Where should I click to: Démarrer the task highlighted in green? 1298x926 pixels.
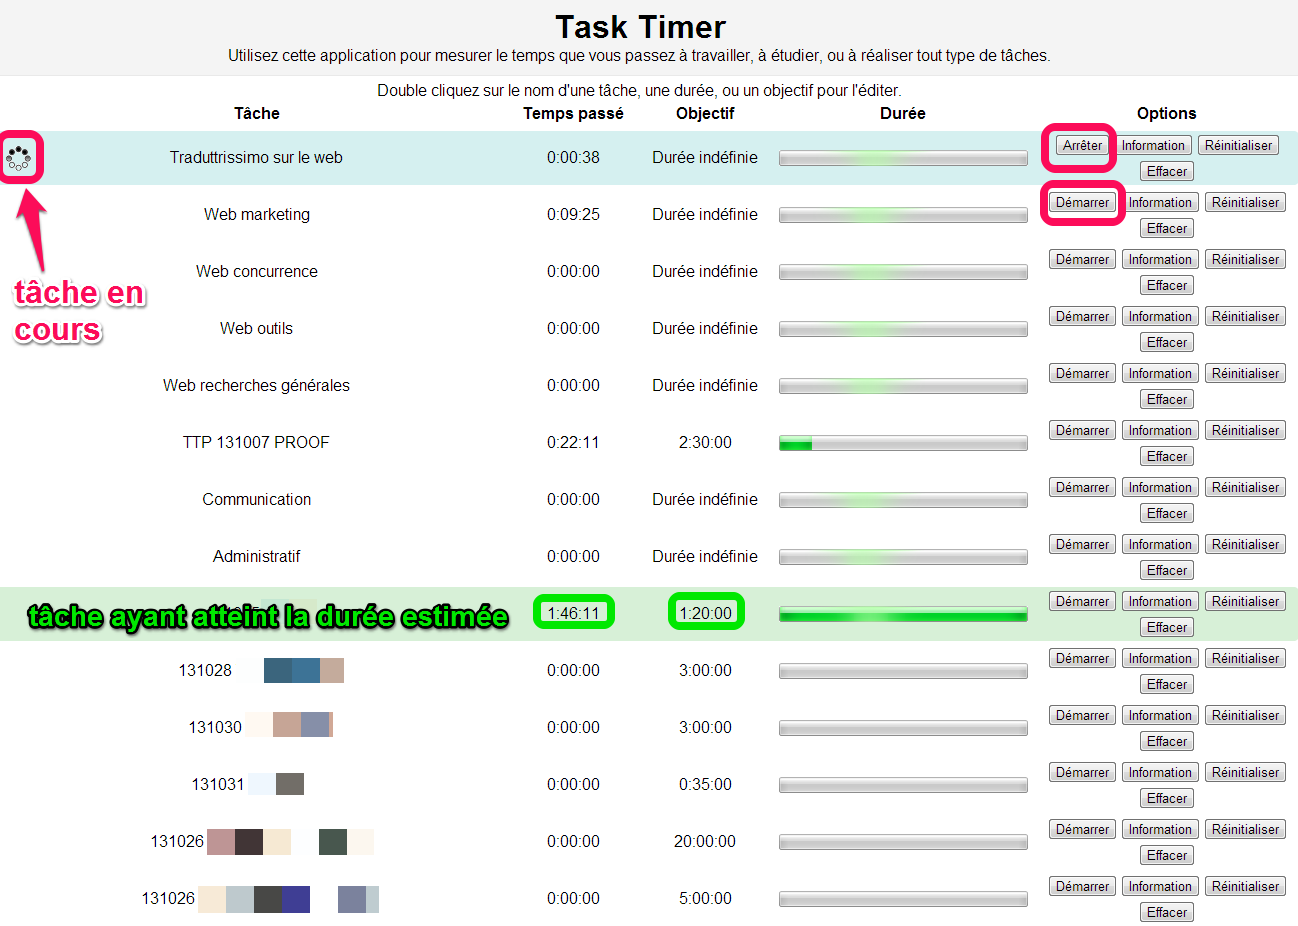[x=1081, y=600]
